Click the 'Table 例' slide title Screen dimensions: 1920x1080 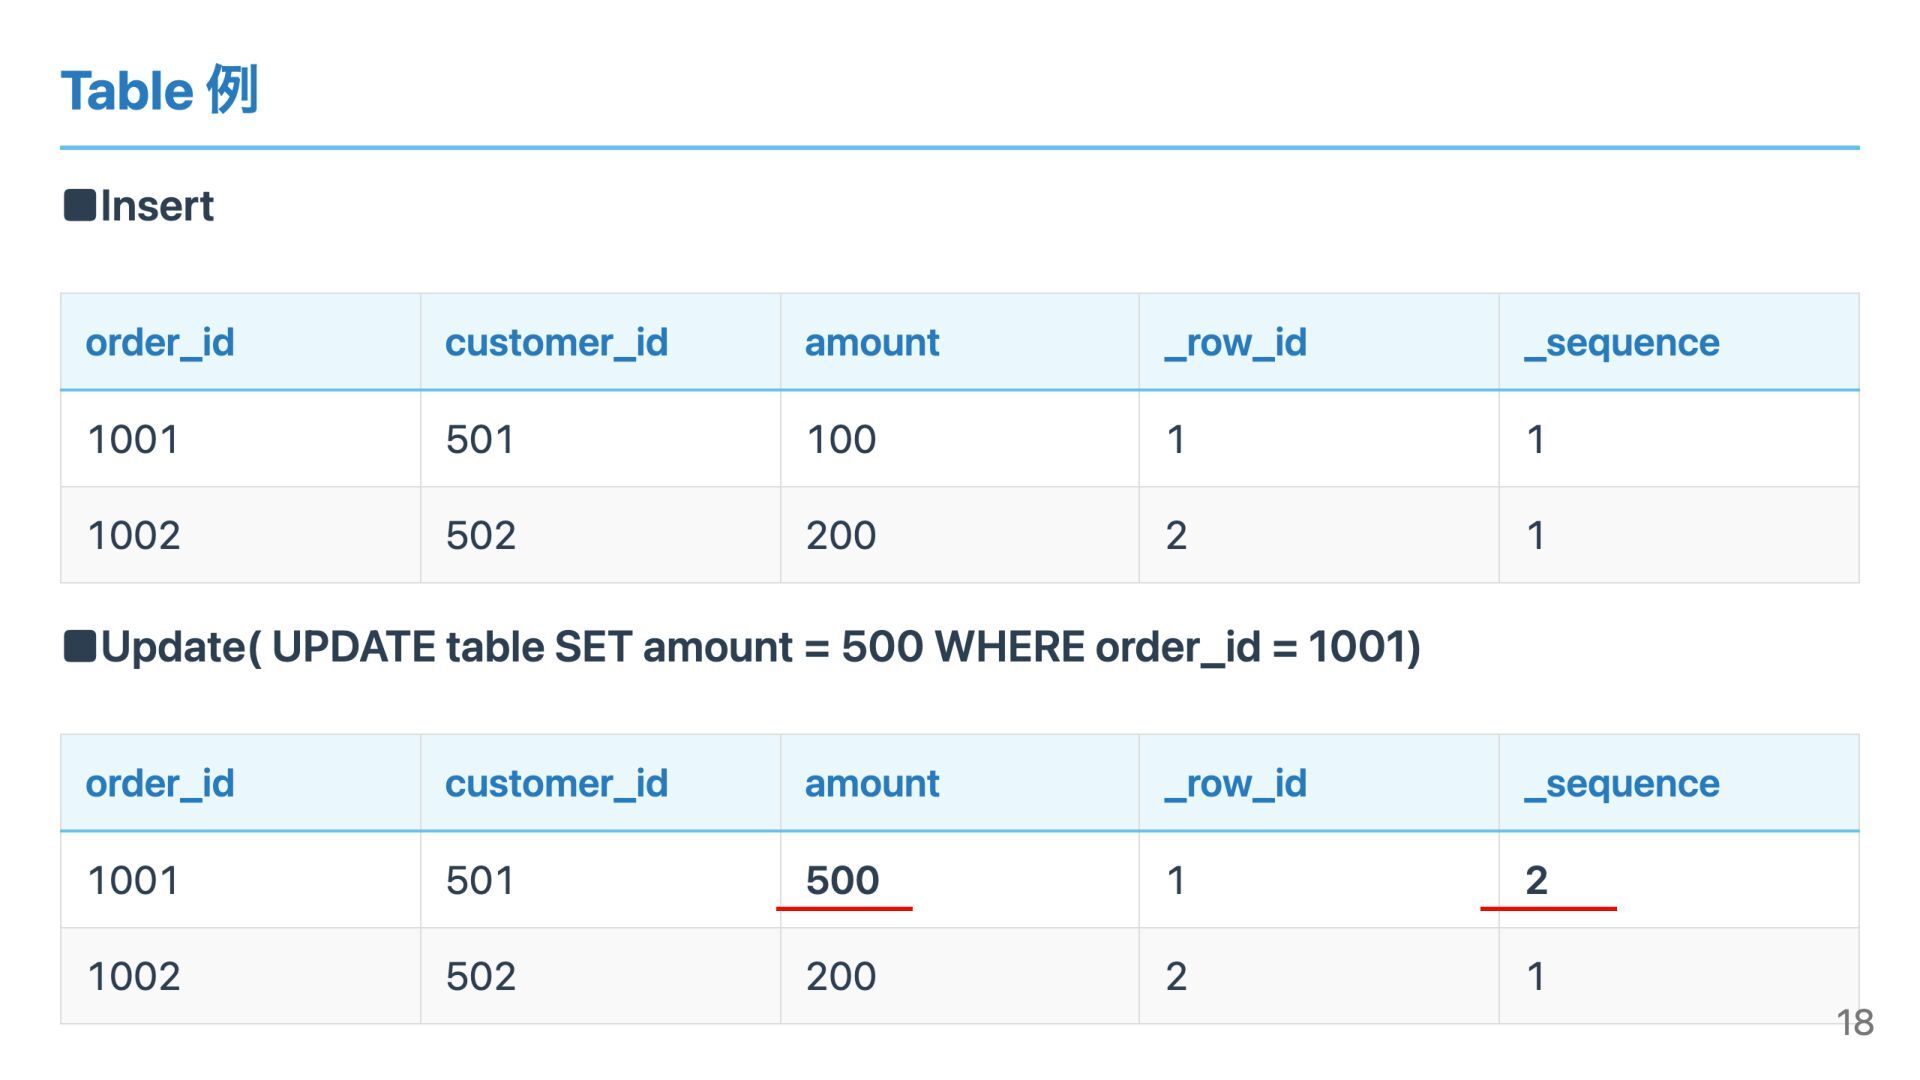(x=160, y=90)
